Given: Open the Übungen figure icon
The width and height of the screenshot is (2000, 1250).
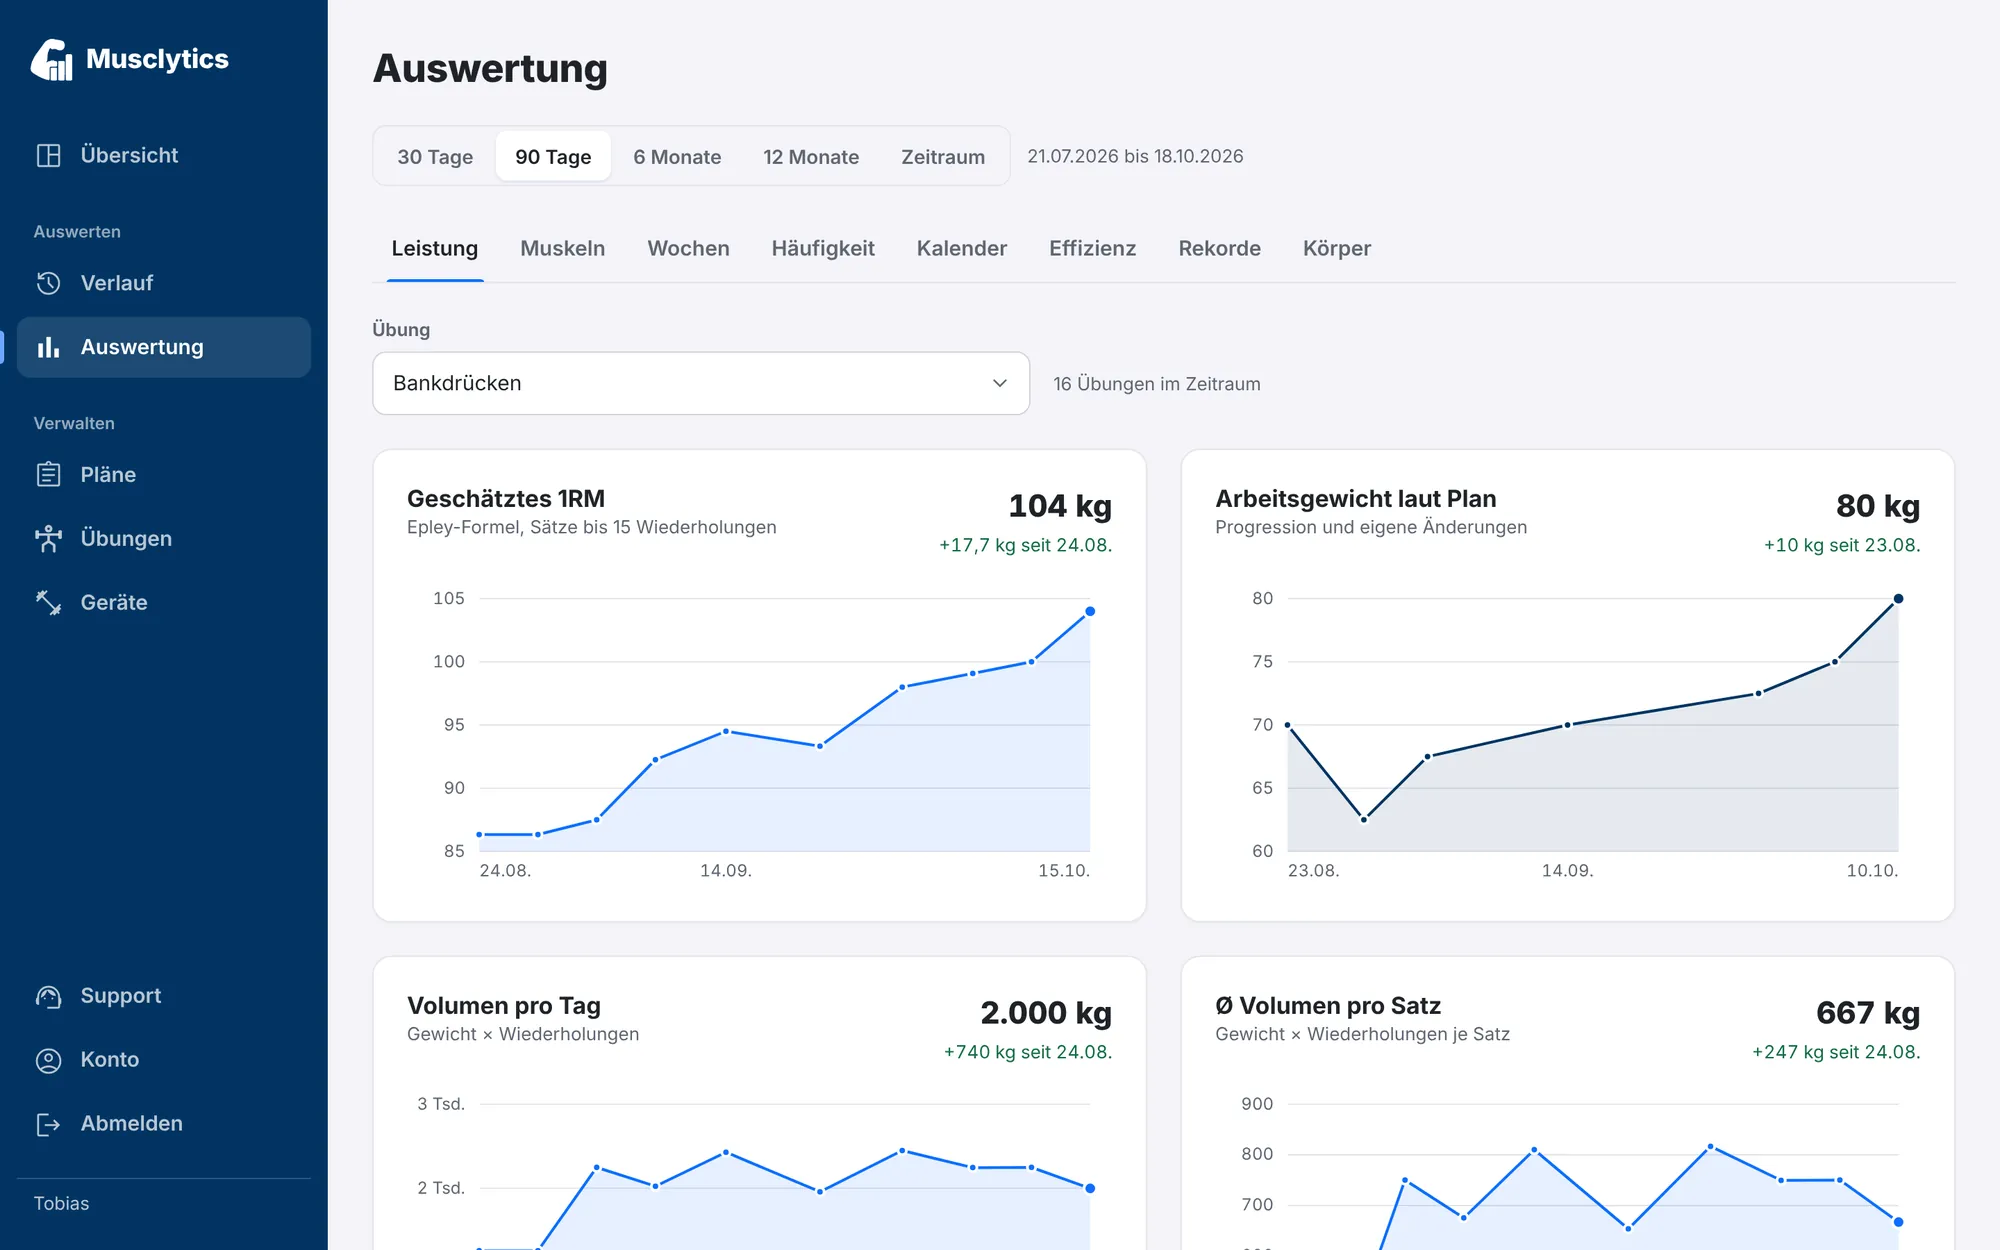Looking at the screenshot, I should point(49,538).
